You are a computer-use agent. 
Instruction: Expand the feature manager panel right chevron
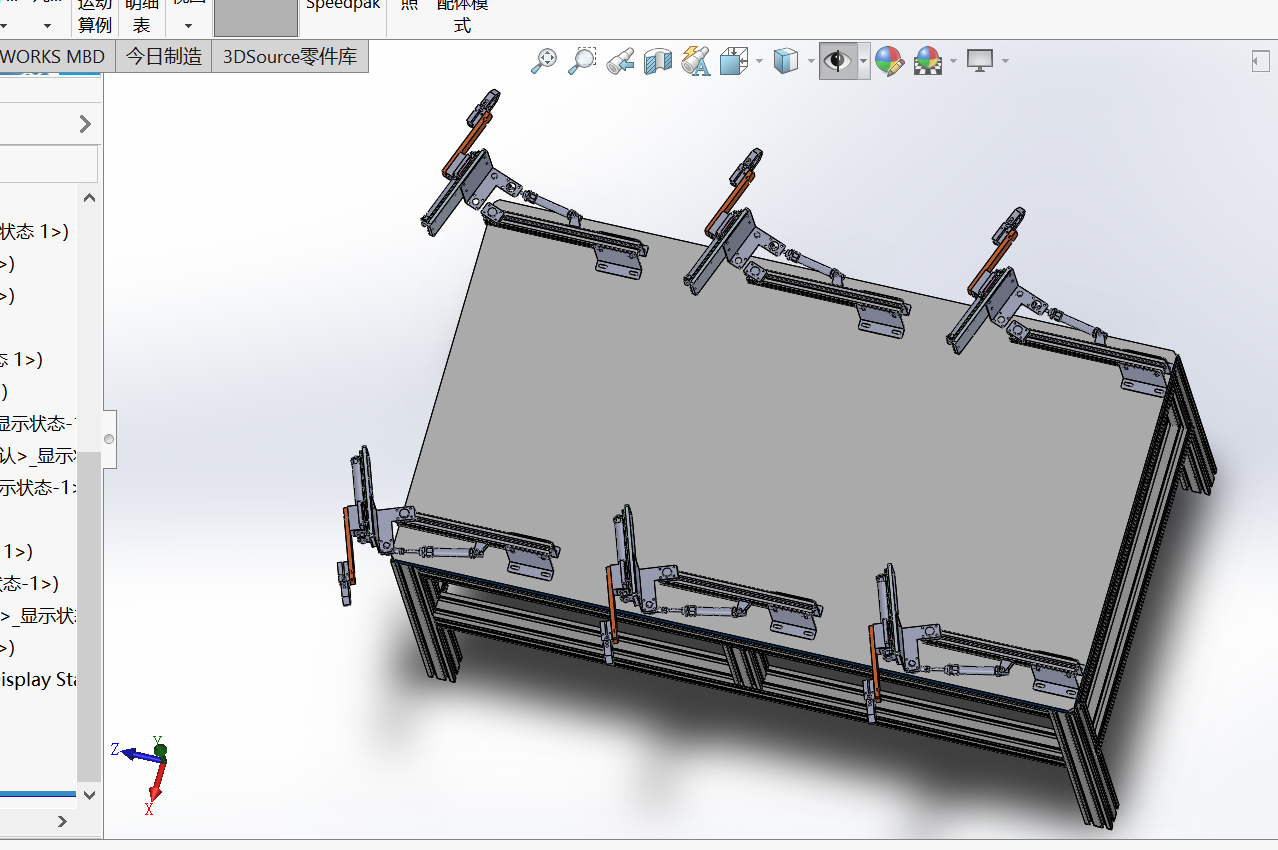point(85,124)
